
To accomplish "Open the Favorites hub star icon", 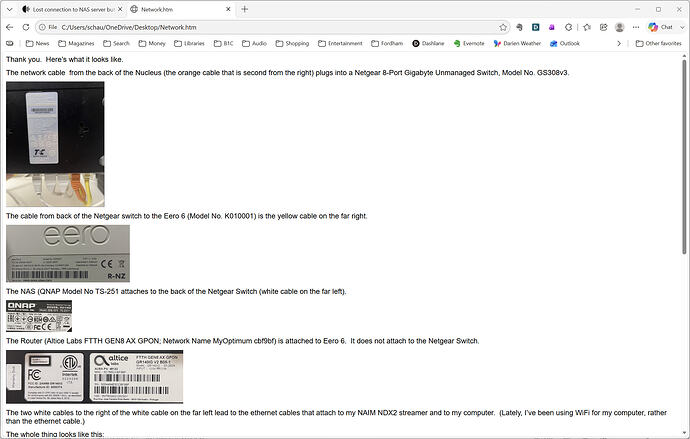I will 587,27.
